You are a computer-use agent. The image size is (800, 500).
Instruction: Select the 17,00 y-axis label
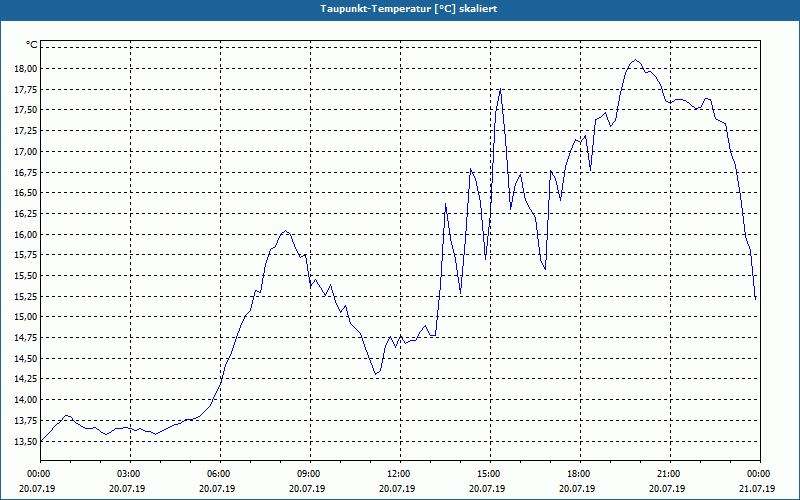point(26,152)
